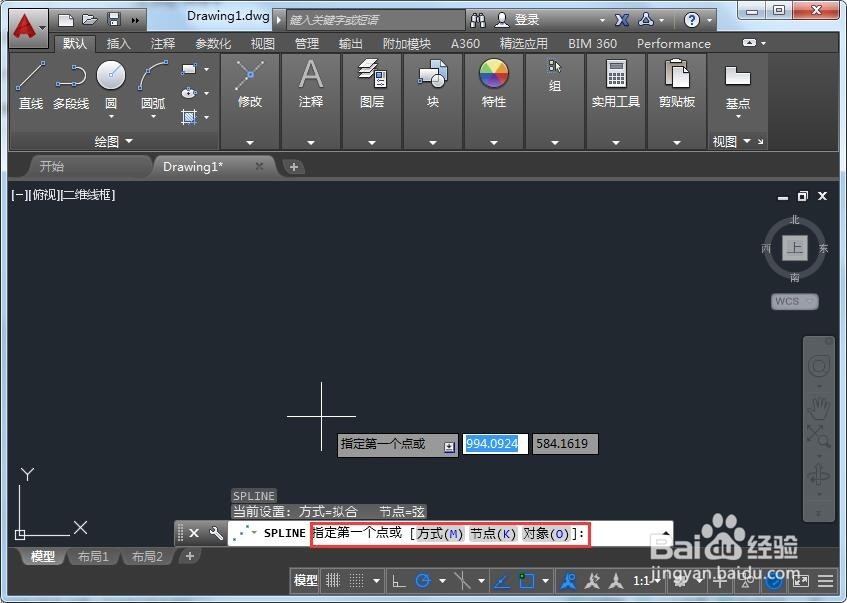Click the New drawing icon
Viewport: 847px width, 603px height.
[x=66, y=21]
